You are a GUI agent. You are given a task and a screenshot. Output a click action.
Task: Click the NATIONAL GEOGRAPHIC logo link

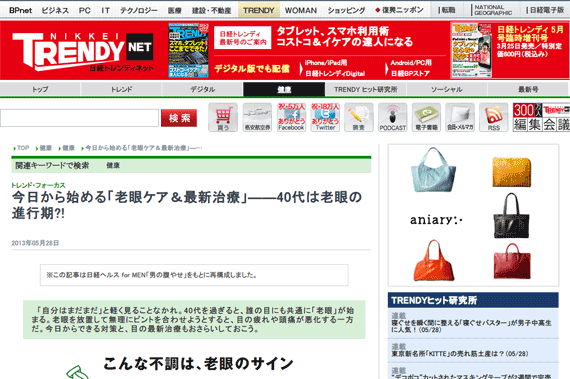click(493, 10)
